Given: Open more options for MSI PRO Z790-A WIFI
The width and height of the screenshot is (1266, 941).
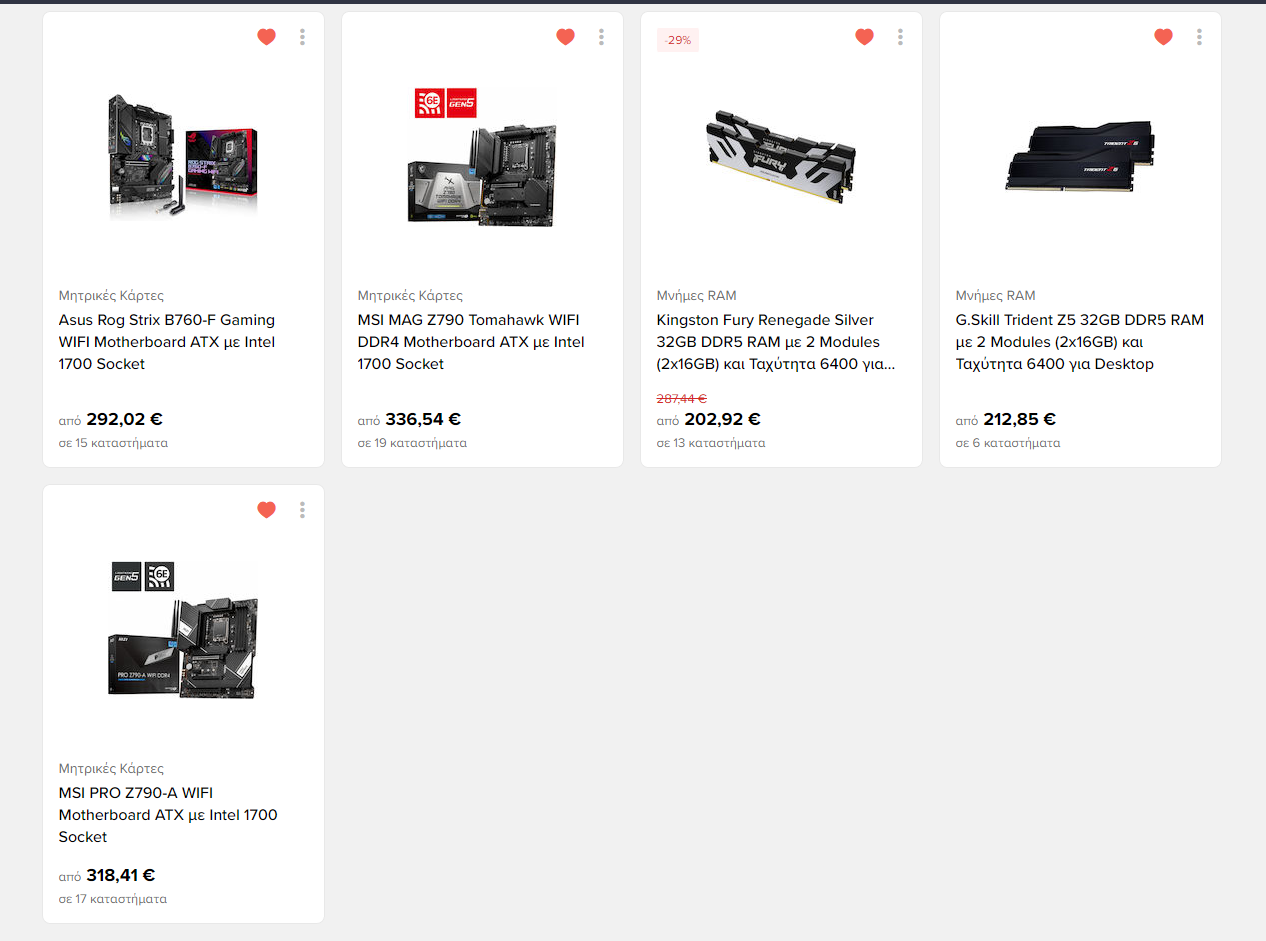Looking at the screenshot, I should point(302,510).
